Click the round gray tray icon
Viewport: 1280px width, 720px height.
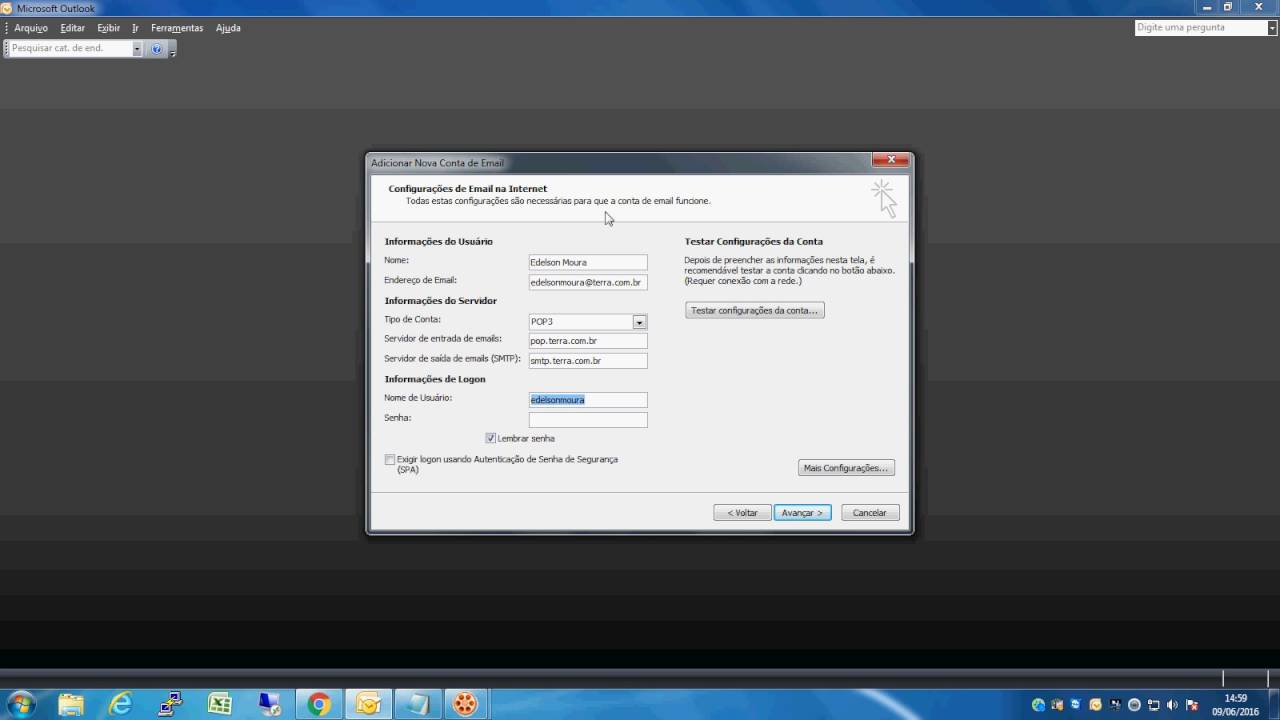coord(1134,705)
